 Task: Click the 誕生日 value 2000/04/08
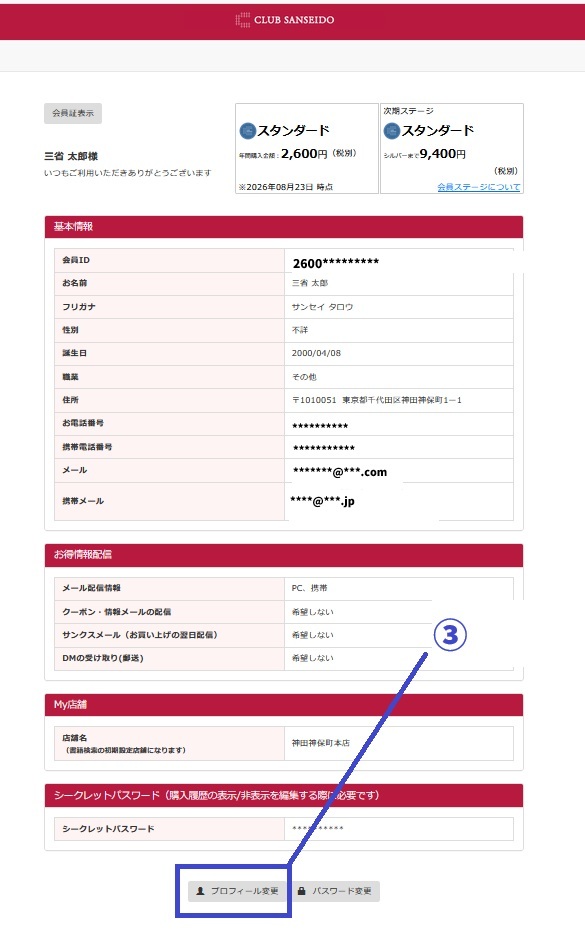click(316, 353)
